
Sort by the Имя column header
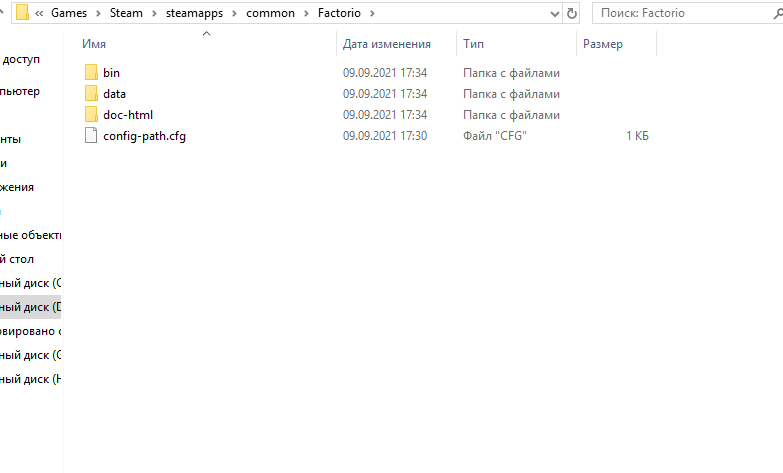tap(94, 44)
